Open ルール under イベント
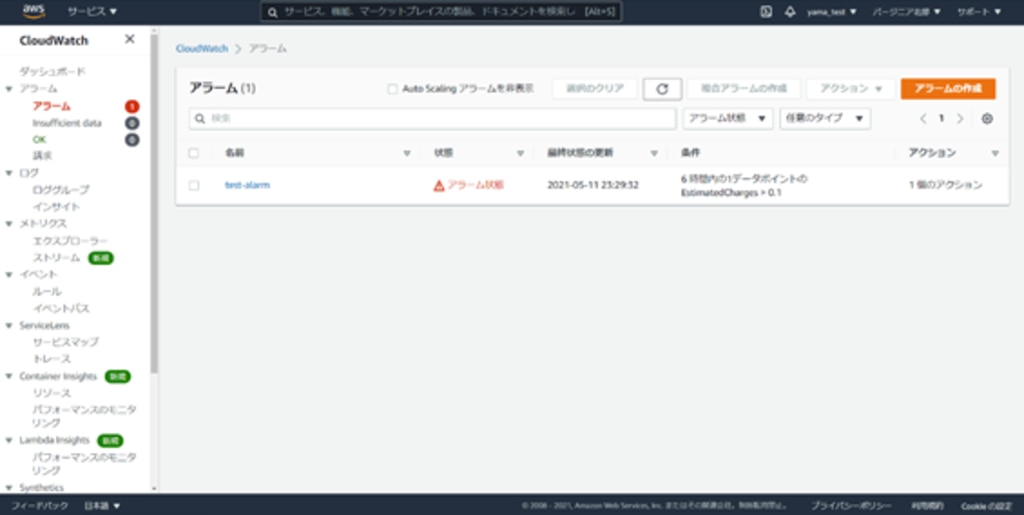 click(47, 292)
